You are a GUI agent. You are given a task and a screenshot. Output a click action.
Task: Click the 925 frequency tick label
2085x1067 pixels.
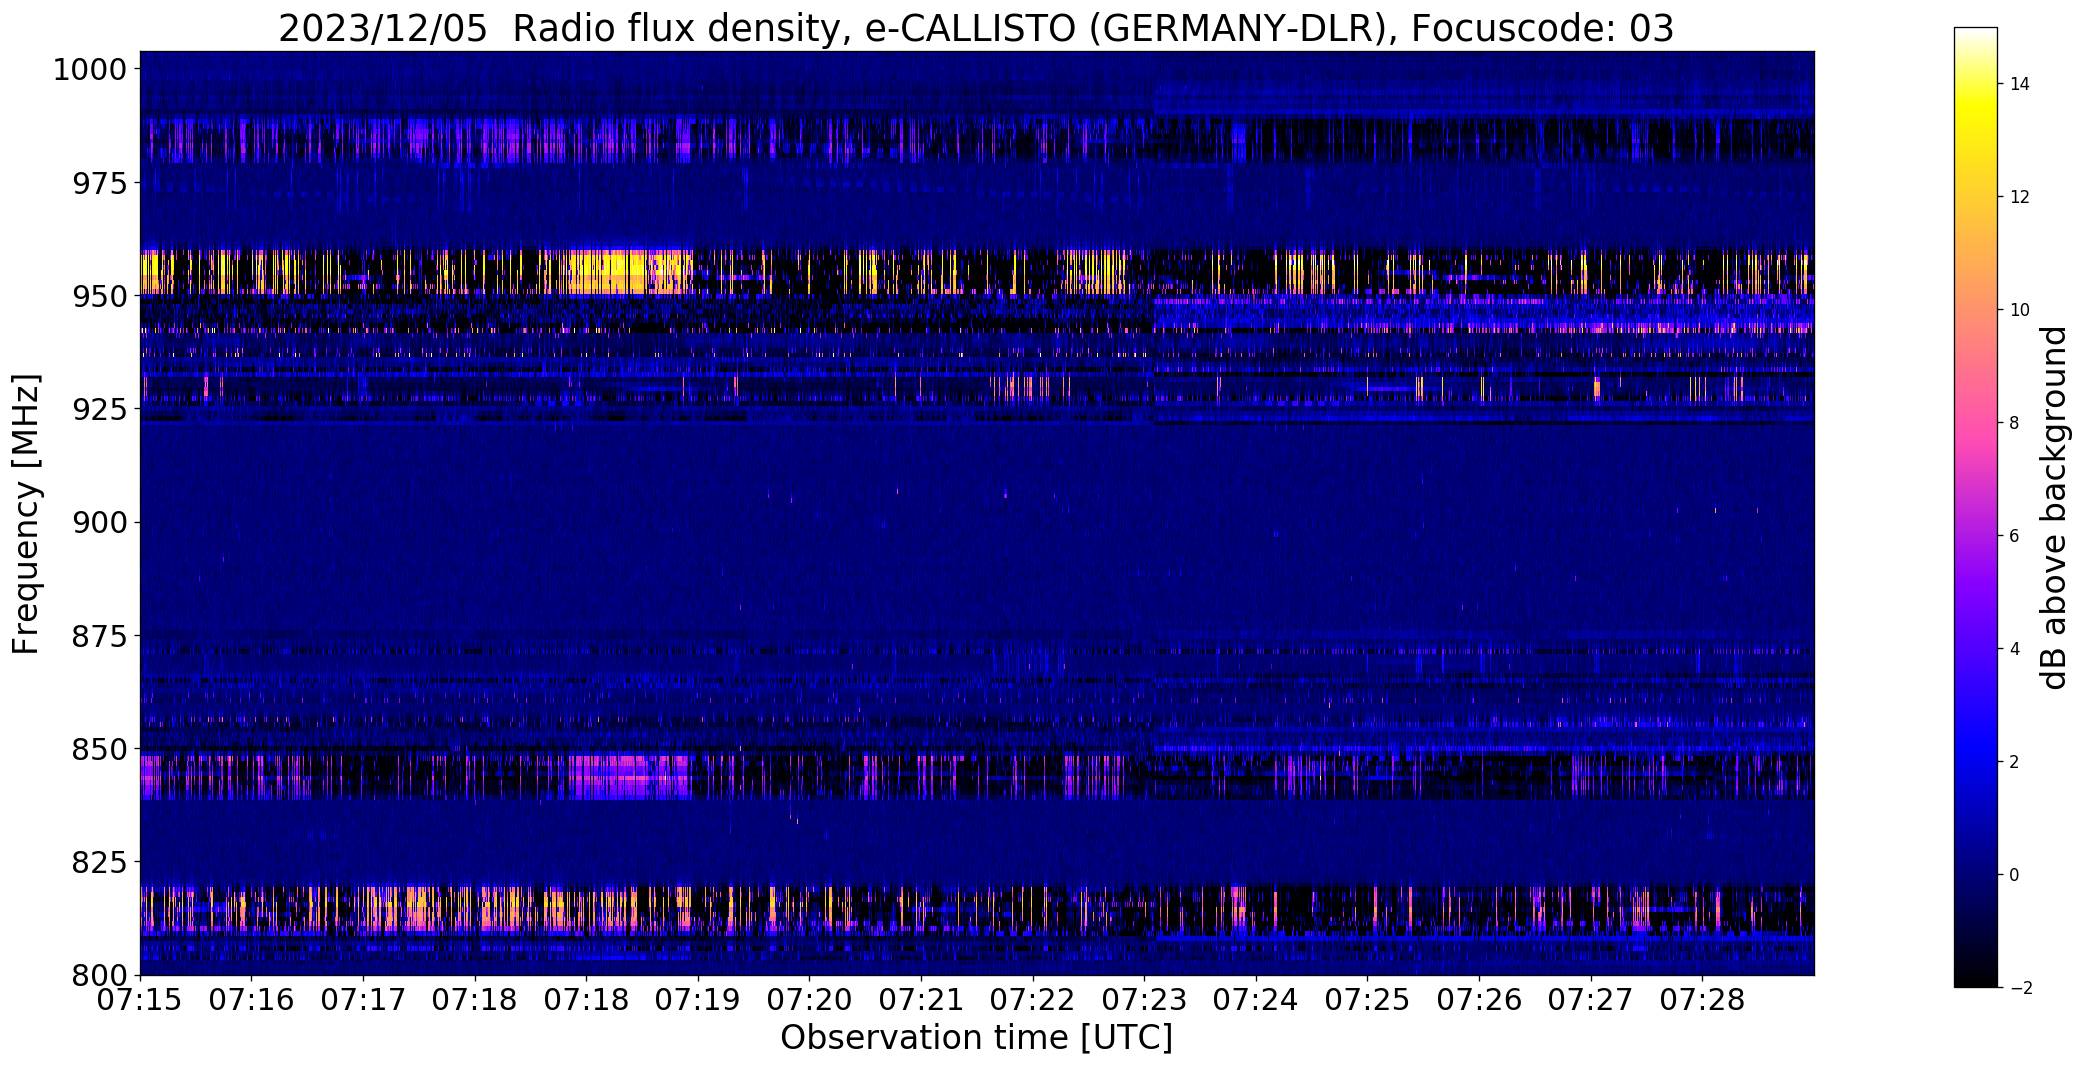[99, 409]
